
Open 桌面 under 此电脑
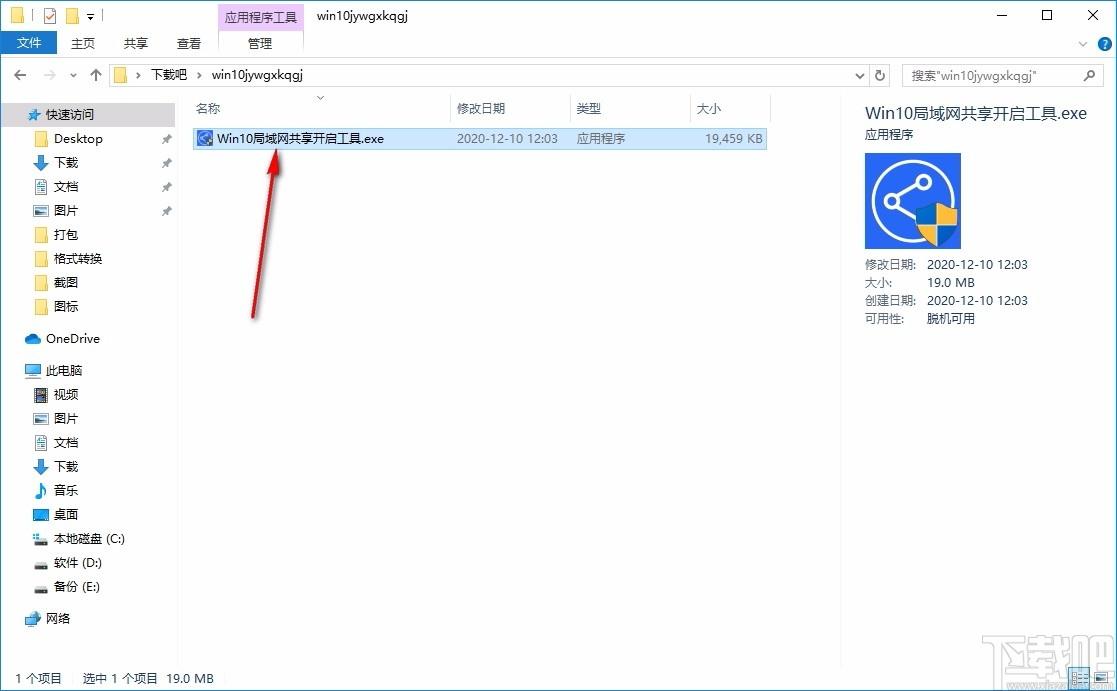66,514
